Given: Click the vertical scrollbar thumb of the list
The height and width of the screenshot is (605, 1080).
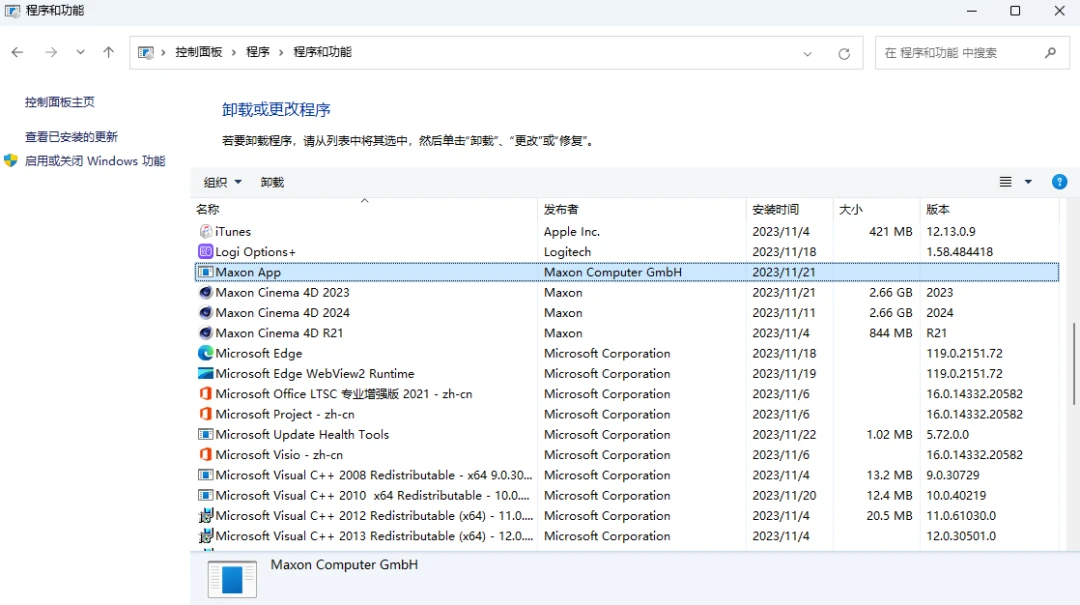Looking at the screenshot, I should pyautogui.click(x=1074, y=364).
